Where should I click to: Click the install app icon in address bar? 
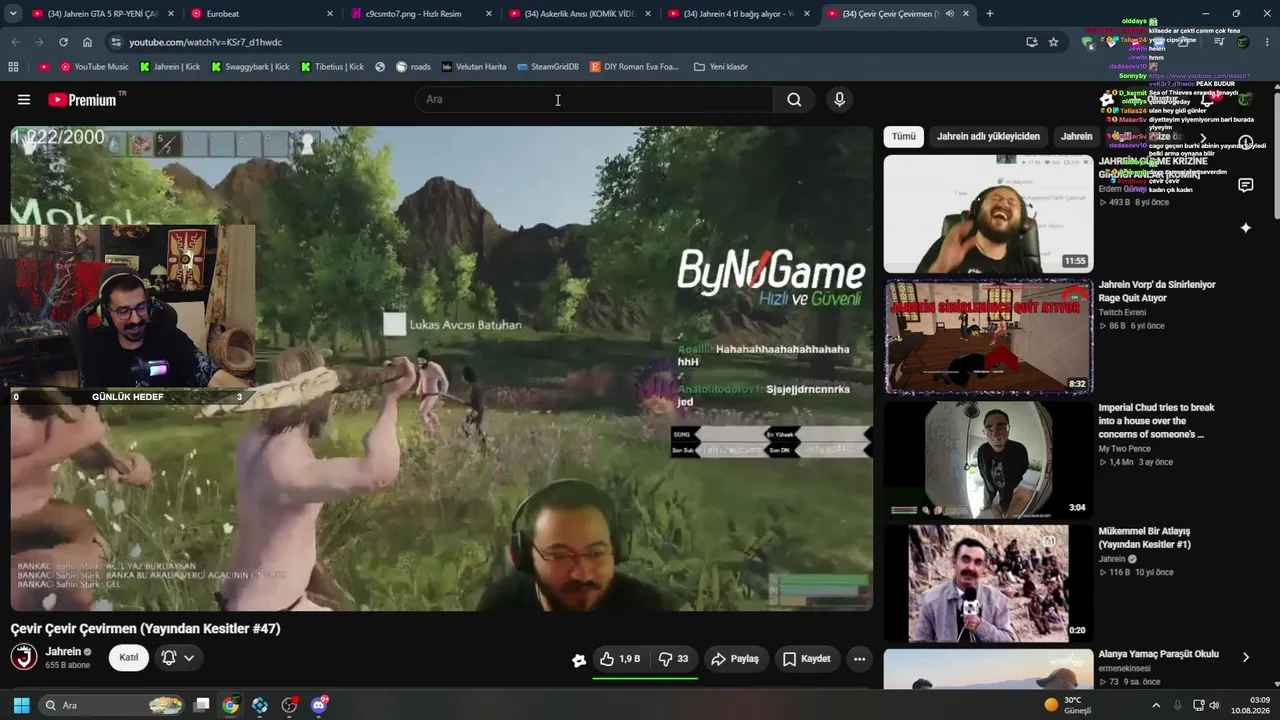click(x=1031, y=42)
